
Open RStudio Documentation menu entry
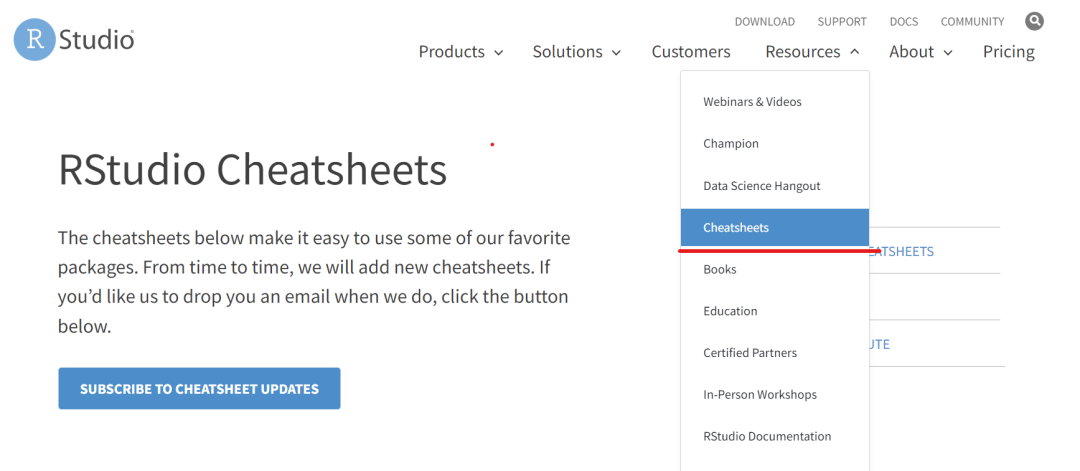point(767,437)
